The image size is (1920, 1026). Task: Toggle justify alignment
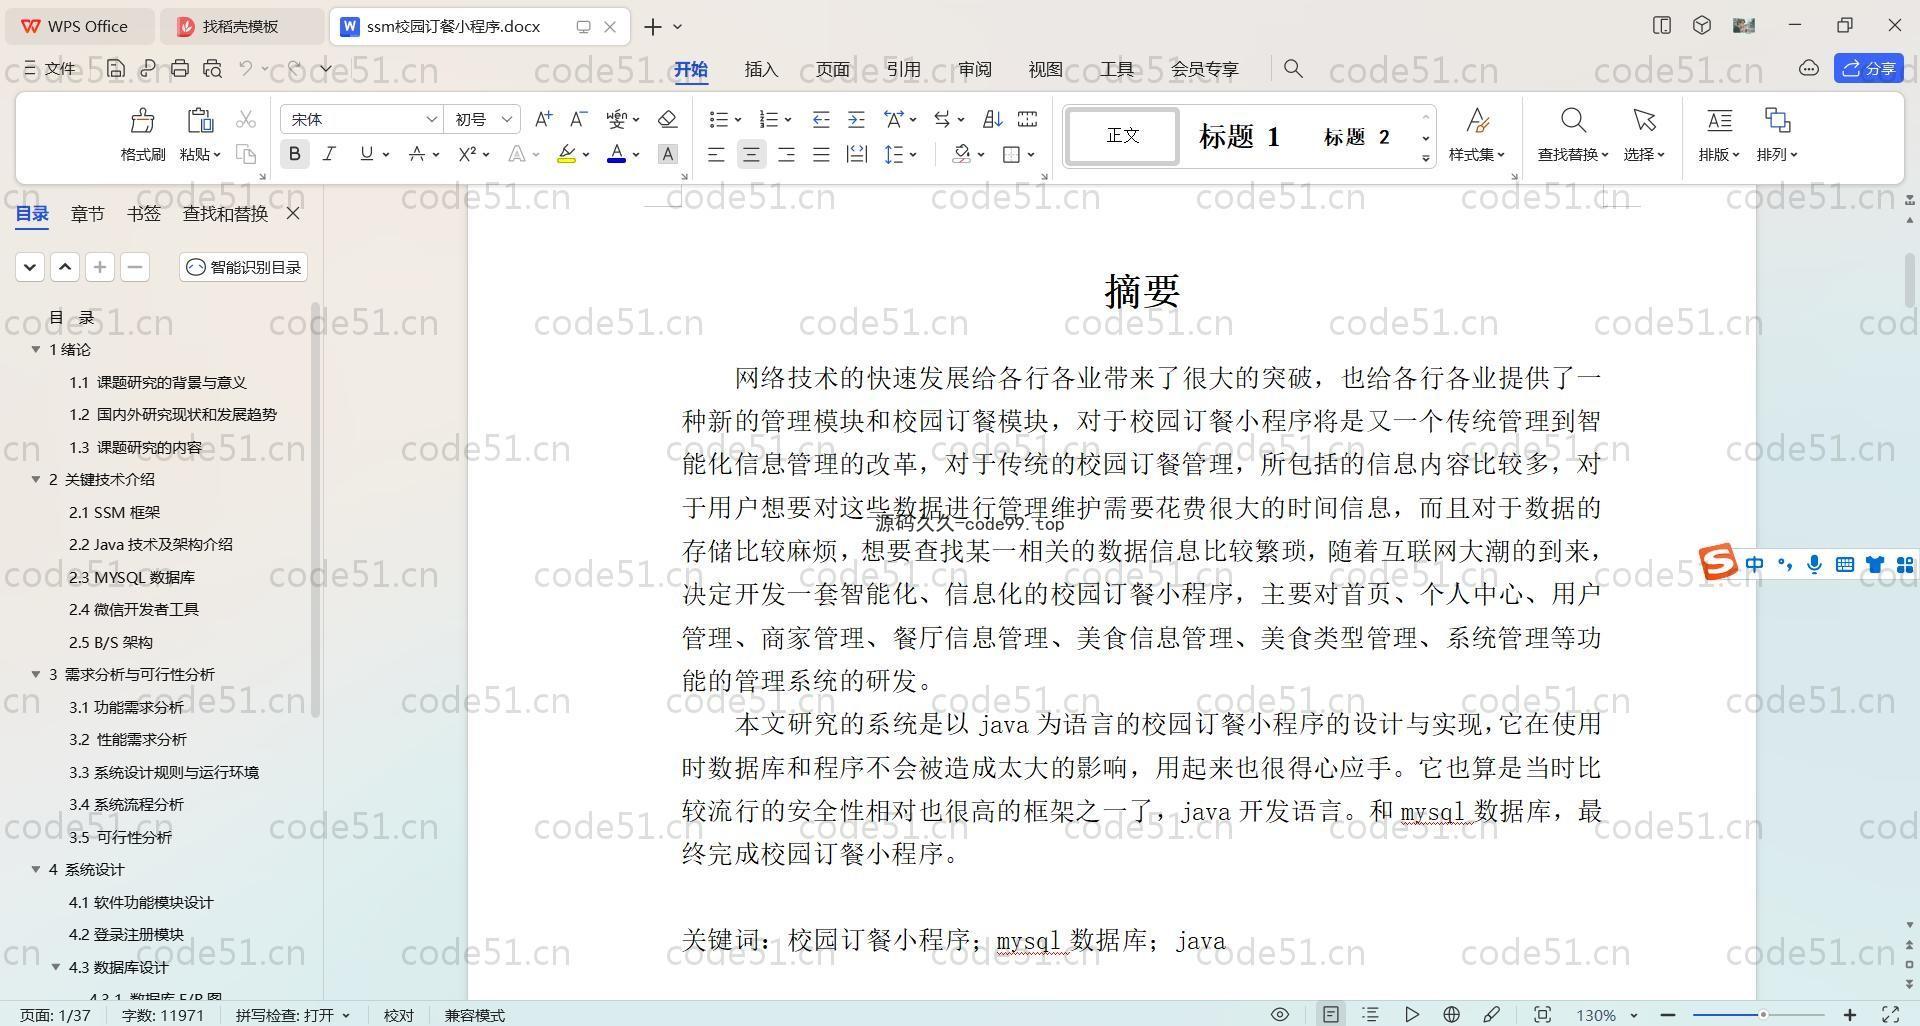tap(821, 154)
